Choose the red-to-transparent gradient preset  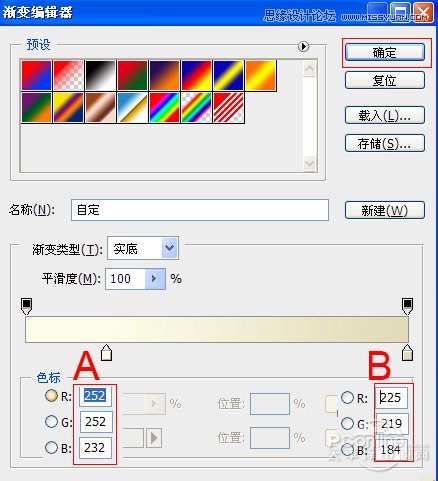69,75
